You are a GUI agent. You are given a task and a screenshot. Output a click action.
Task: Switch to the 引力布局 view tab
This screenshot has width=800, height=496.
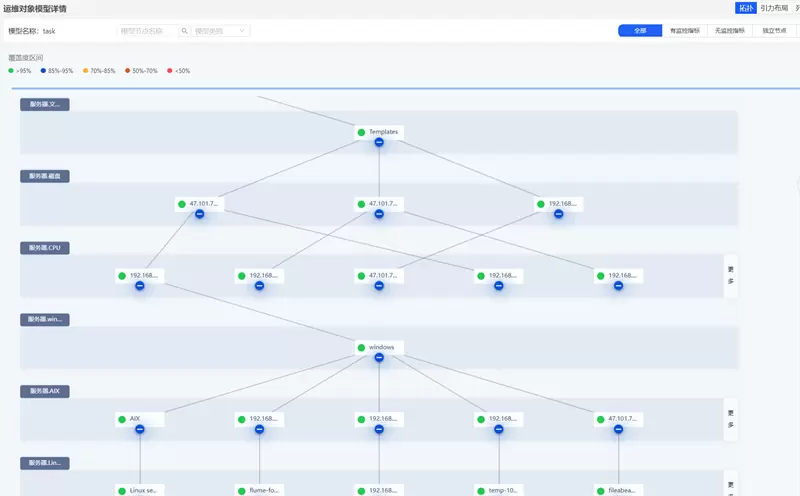(774, 8)
